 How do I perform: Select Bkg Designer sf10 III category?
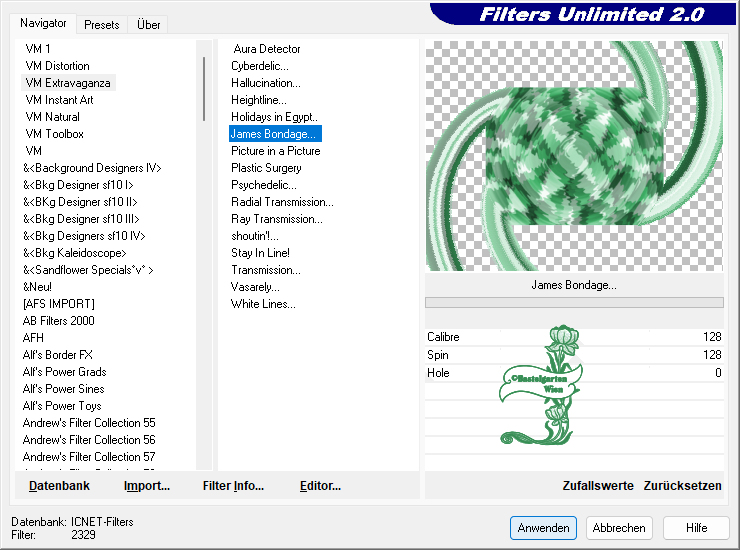point(81,219)
